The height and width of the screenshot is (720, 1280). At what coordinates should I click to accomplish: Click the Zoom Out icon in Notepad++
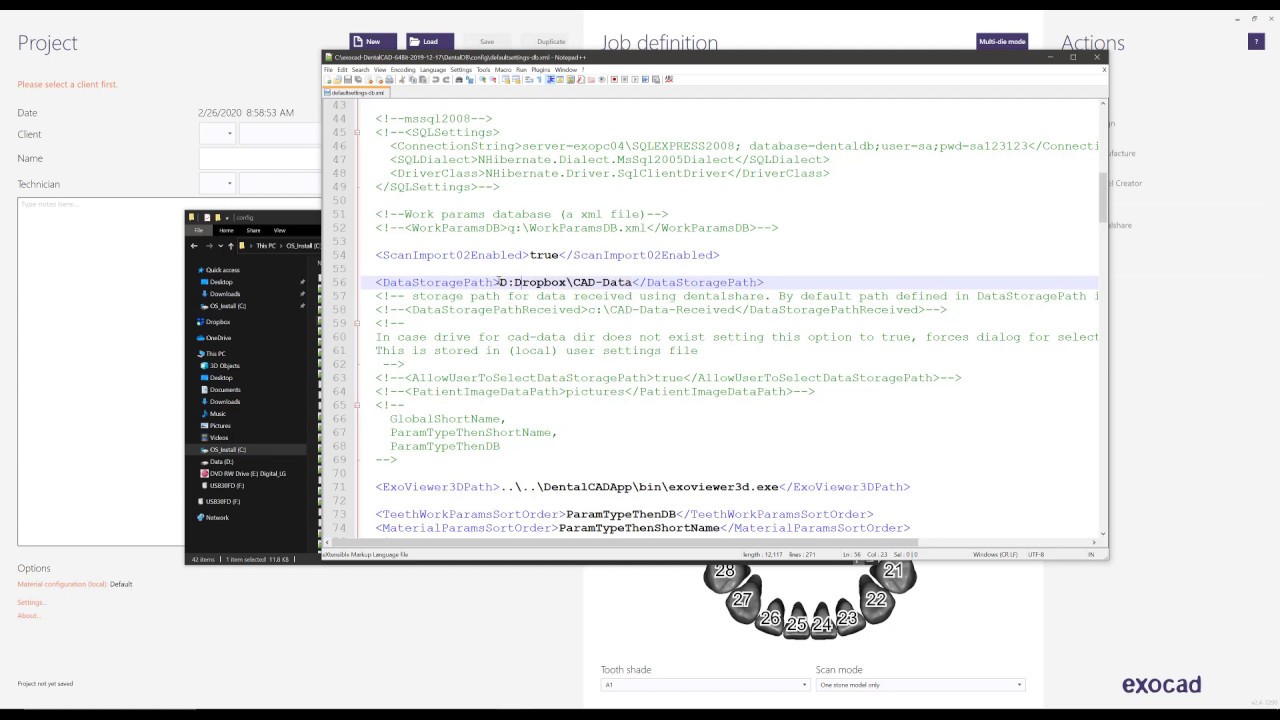tap(492, 80)
